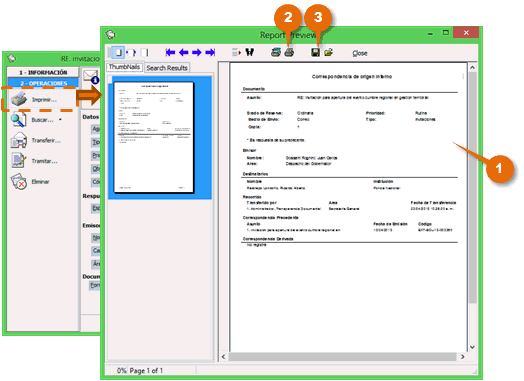This screenshot has width=524, height=381.
Task: Switch to the ThumbNails tab
Action: [124, 67]
